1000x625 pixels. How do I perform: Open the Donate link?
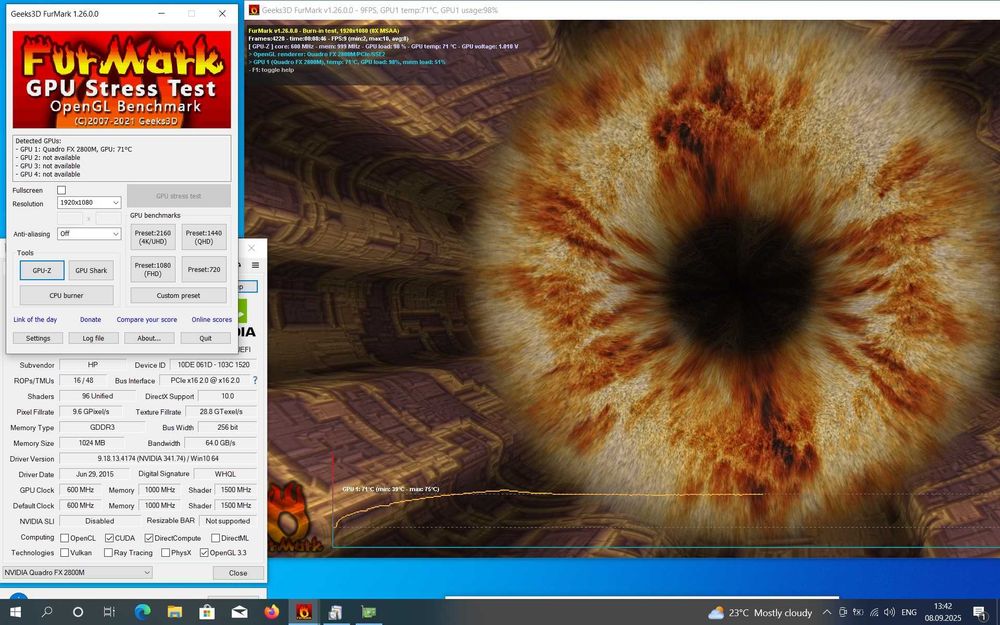pos(91,320)
